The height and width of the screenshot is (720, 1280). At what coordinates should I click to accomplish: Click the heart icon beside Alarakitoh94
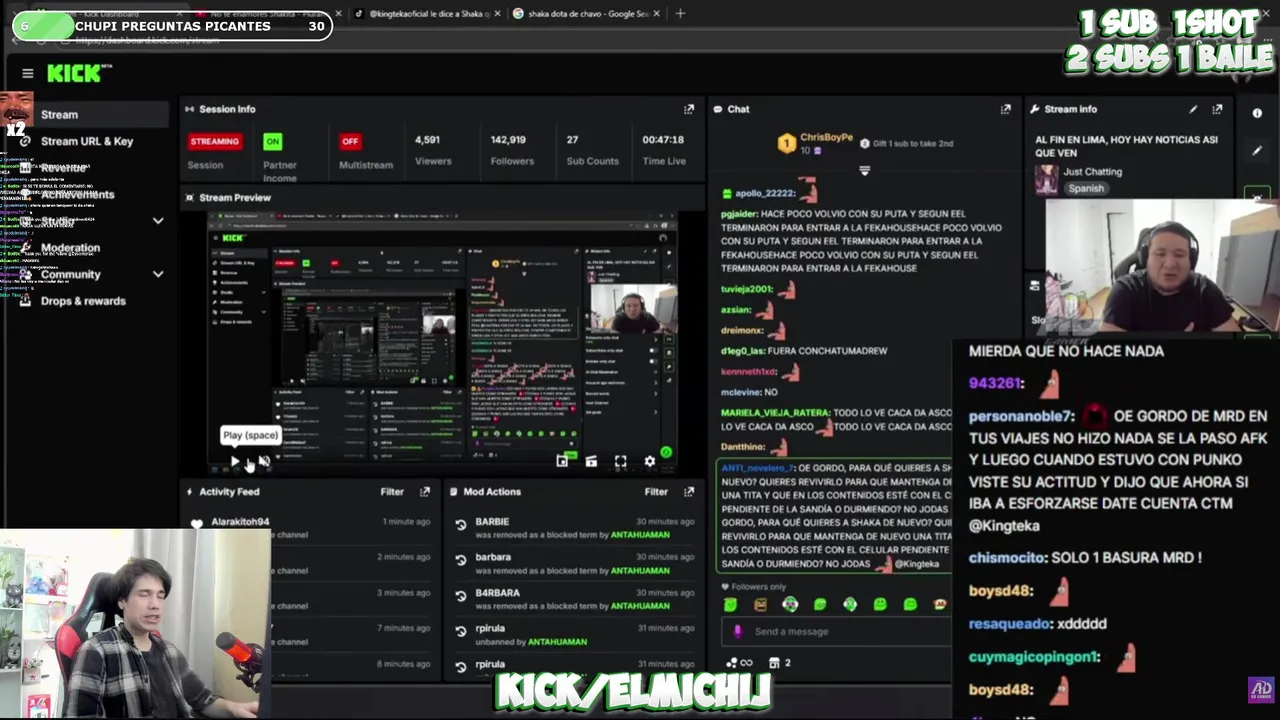coord(197,523)
